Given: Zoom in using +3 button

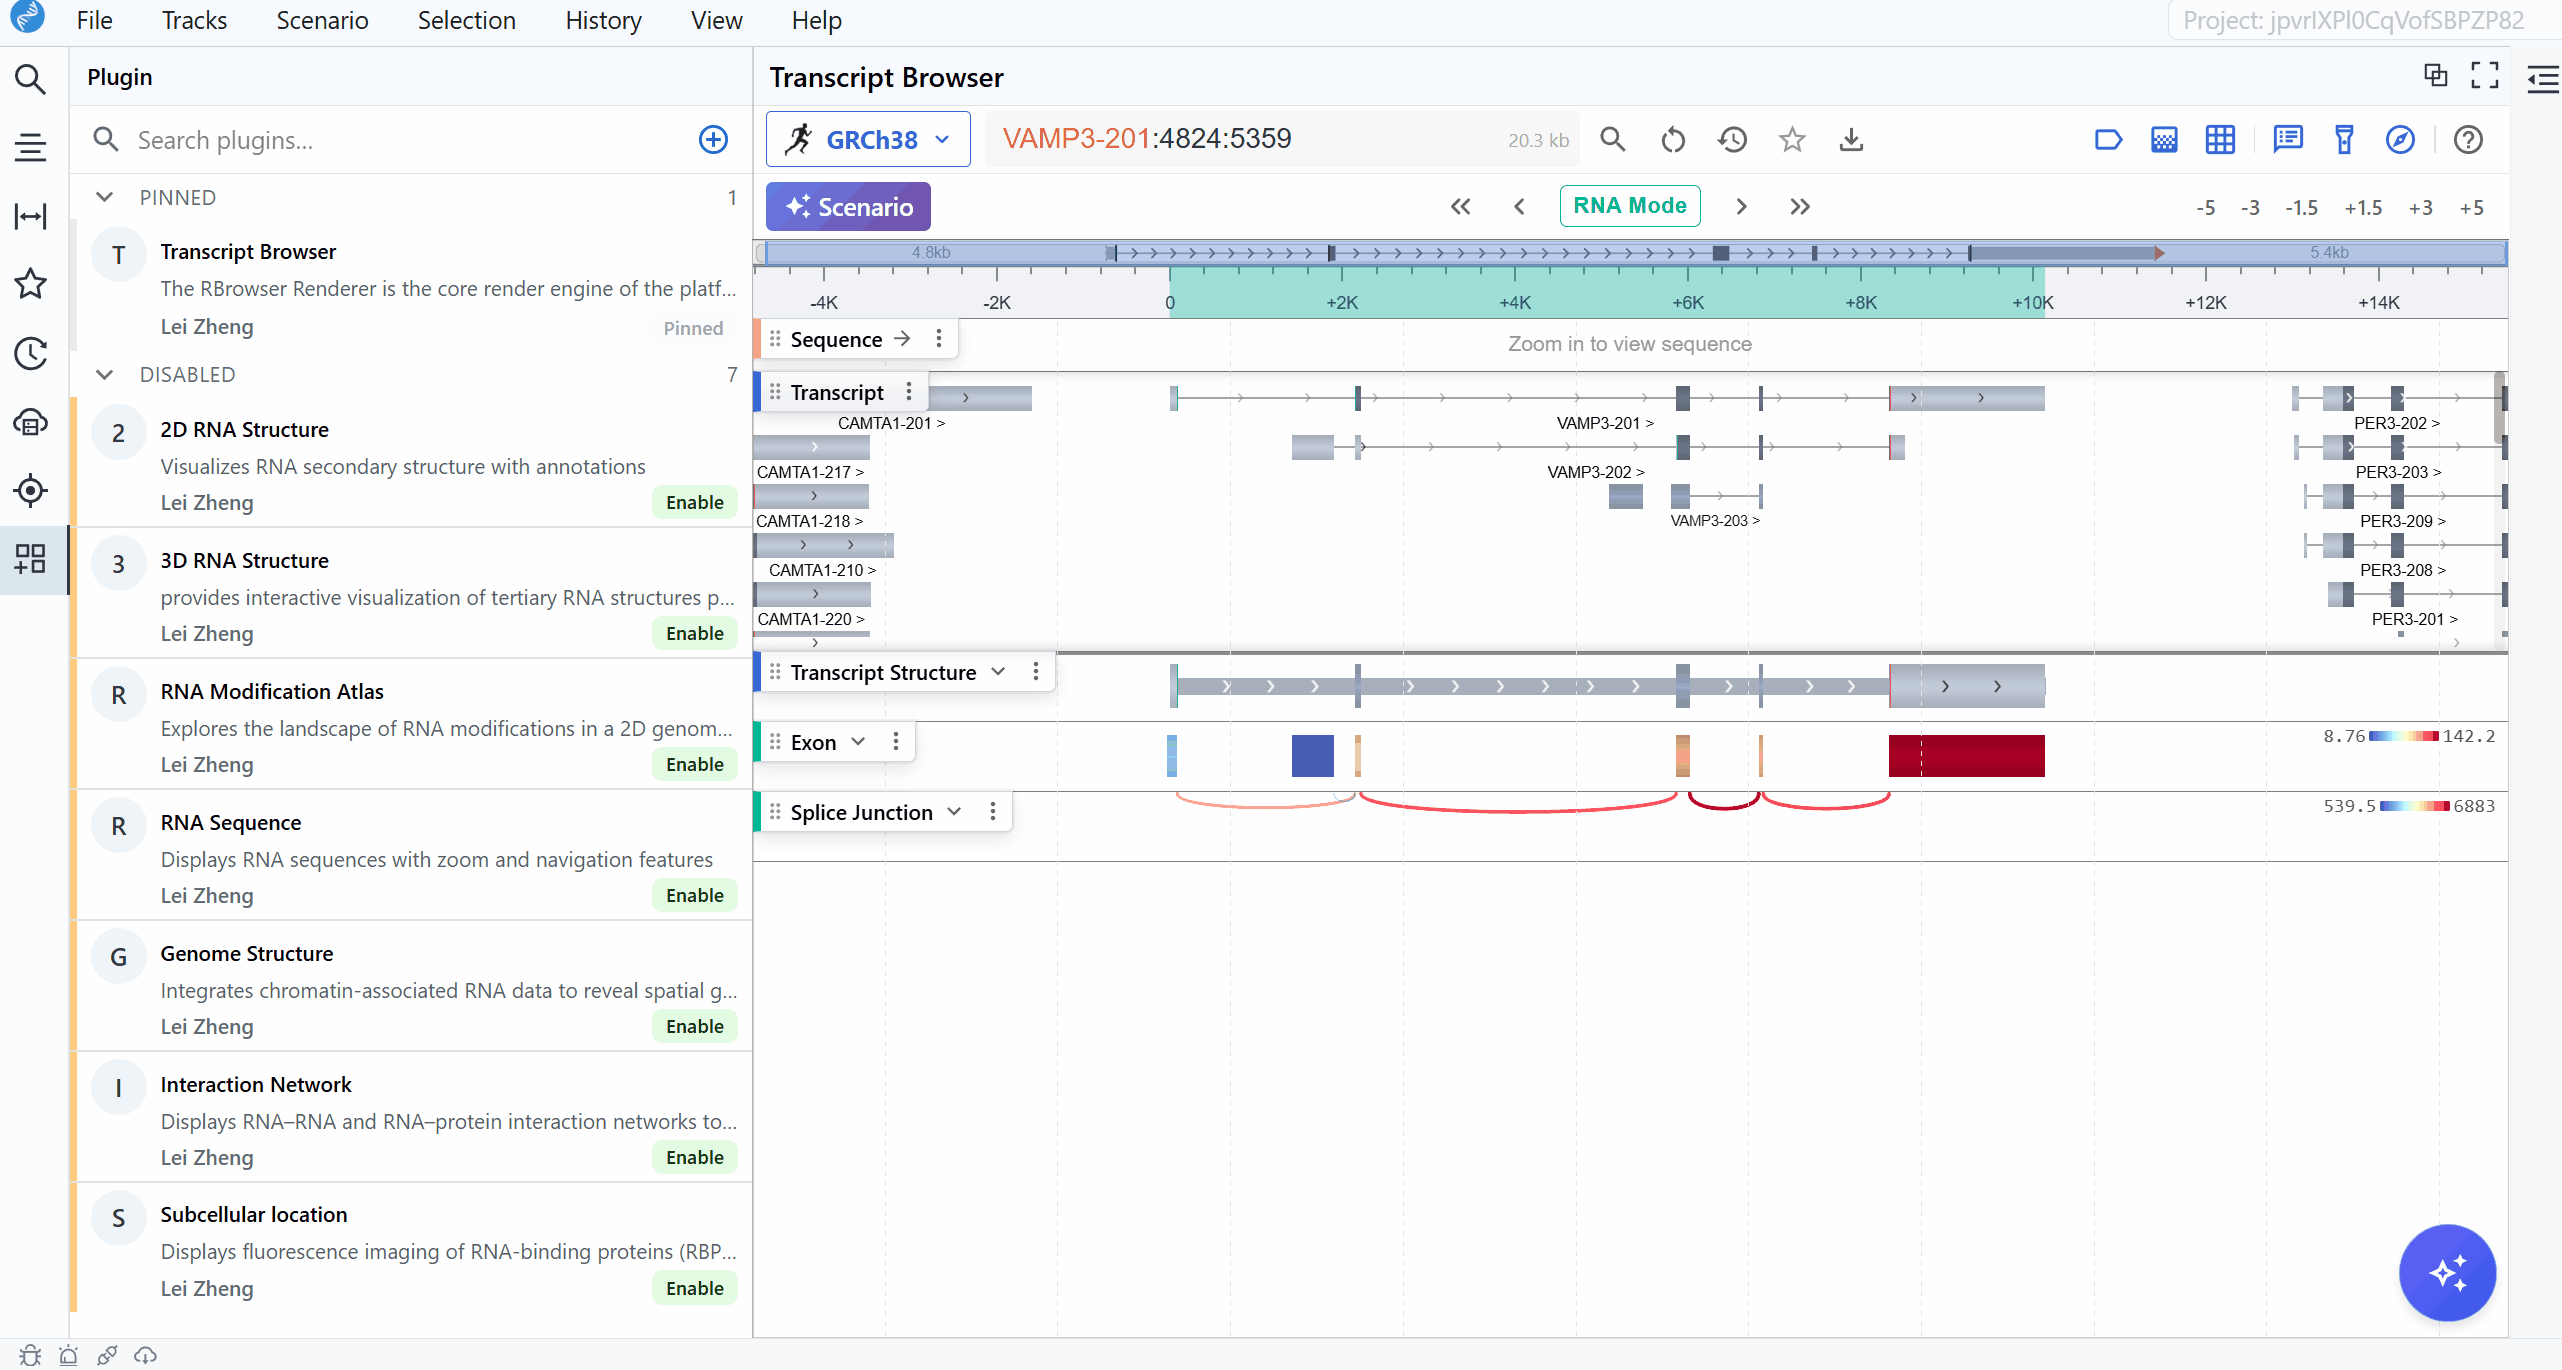Looking at the screenshot, I should click(2420, 208).
